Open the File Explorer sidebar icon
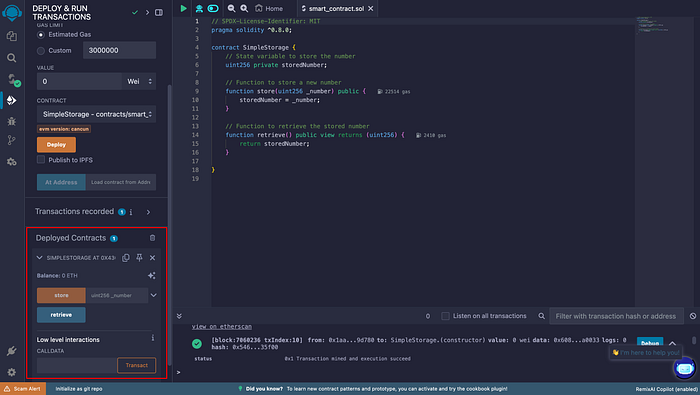Viewport: 700px width, 395px height. click(12, 36)
